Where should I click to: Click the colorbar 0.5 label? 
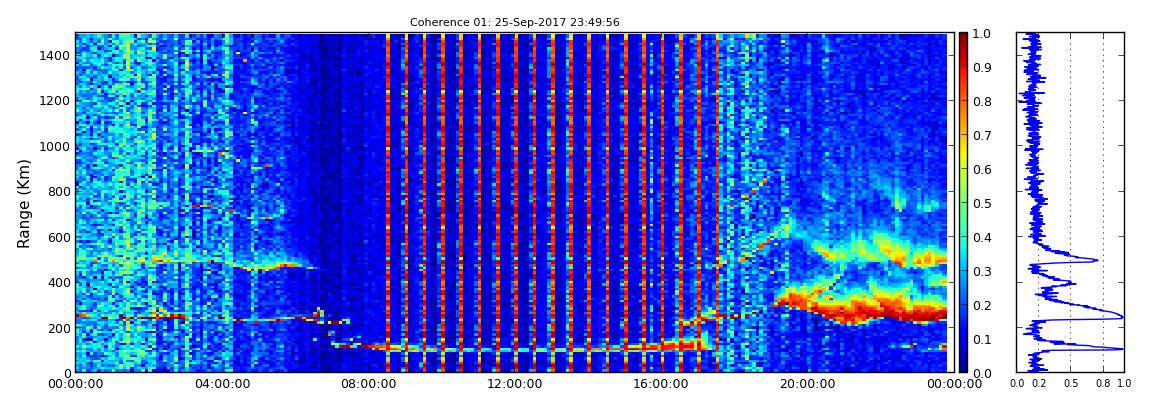coord(982,203)
